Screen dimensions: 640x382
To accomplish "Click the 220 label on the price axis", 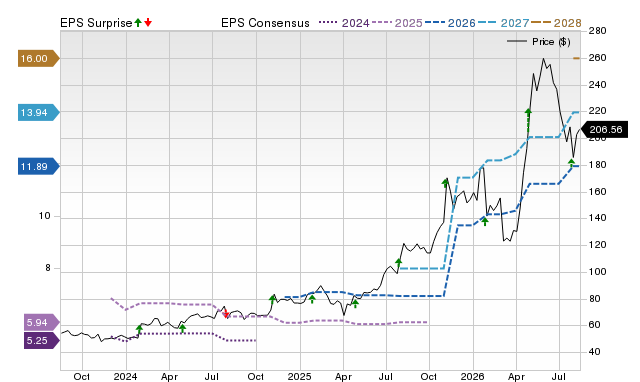I will click(x=598, y=111).
